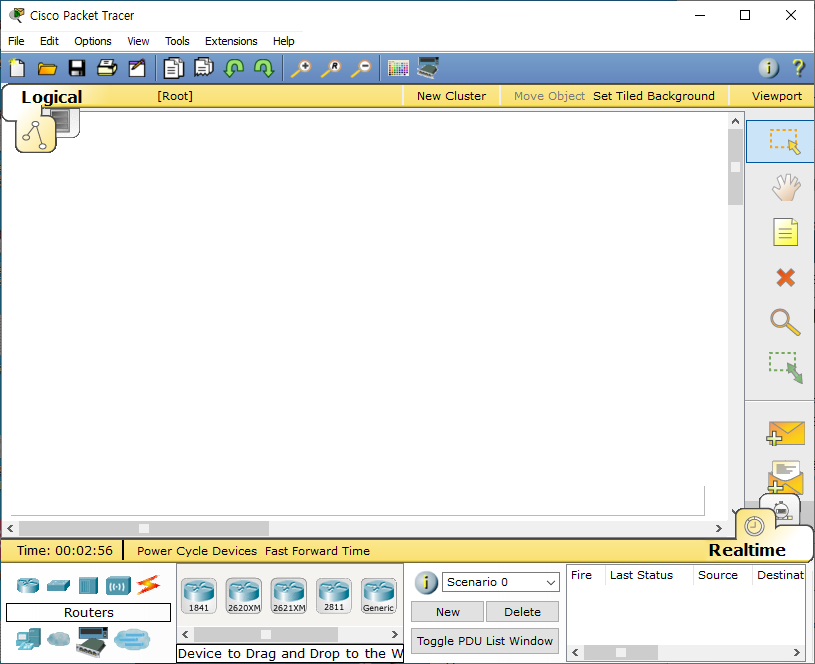
Task: Open a file with the folder icon
Action: 47,68
